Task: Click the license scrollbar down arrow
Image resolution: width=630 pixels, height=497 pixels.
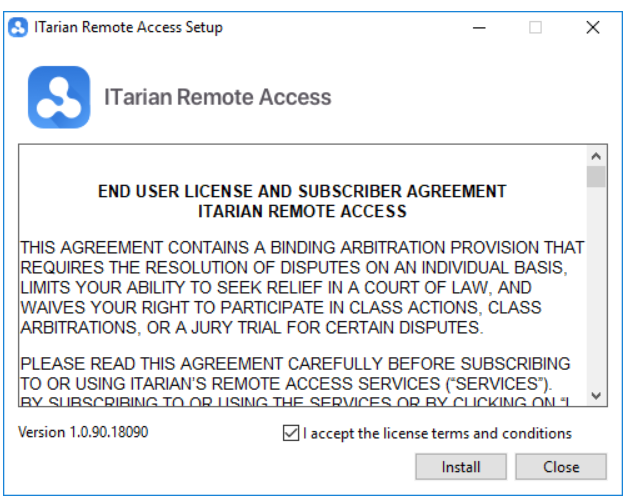Action: pyautogui.click(x=596, y=396)
